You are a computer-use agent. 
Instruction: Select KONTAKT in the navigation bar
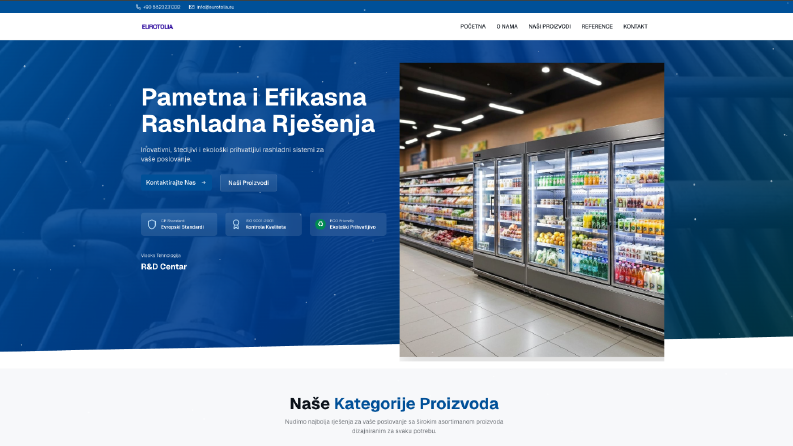pyautogui.click(x=635, y=26)
